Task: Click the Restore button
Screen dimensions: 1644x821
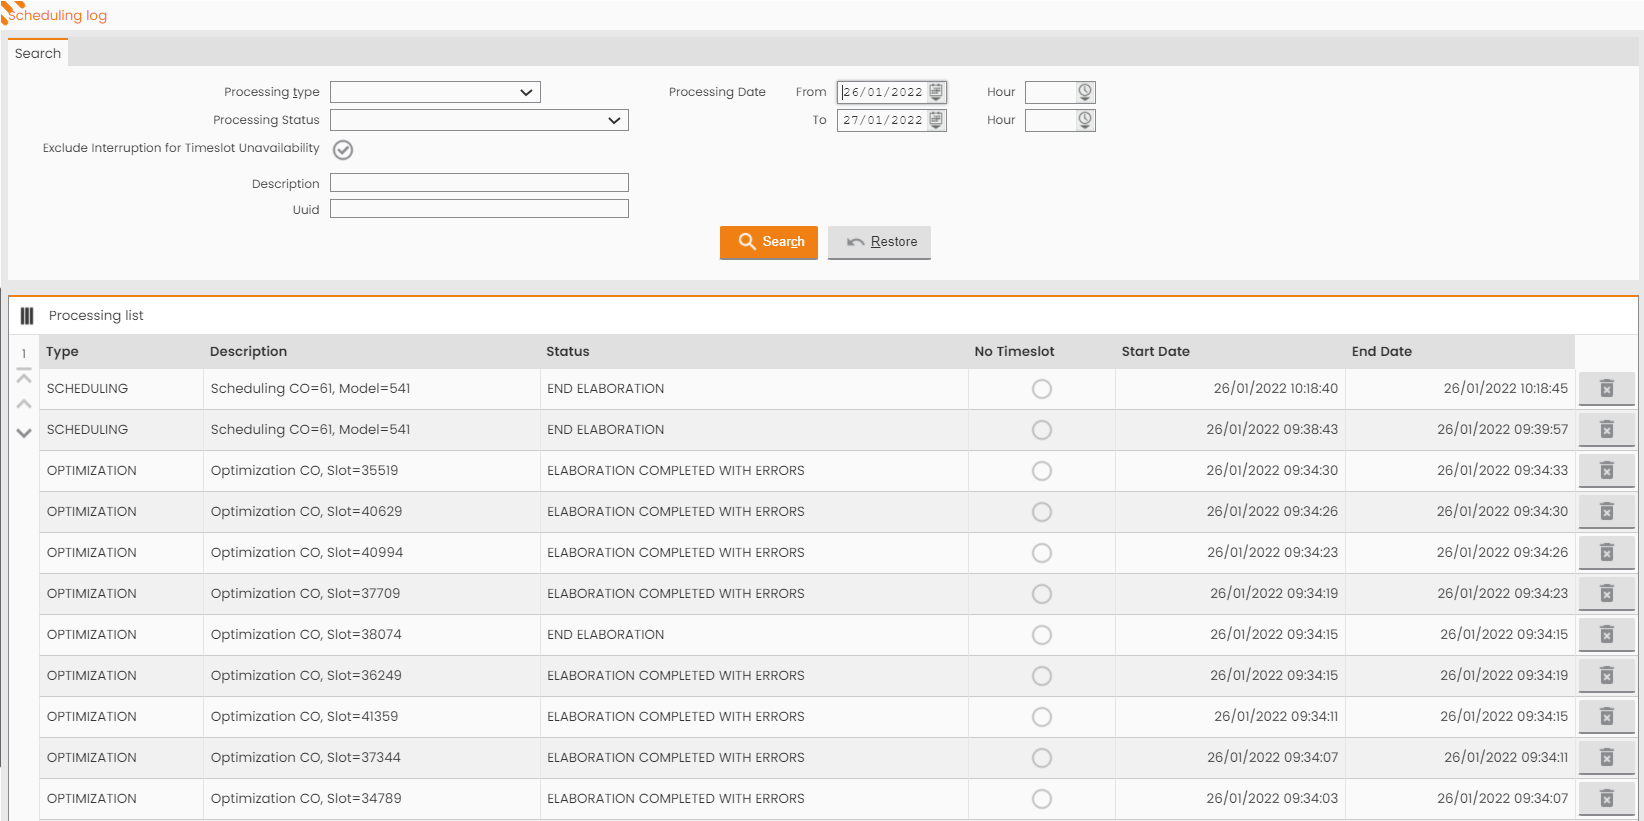Action: pos(879,242)
